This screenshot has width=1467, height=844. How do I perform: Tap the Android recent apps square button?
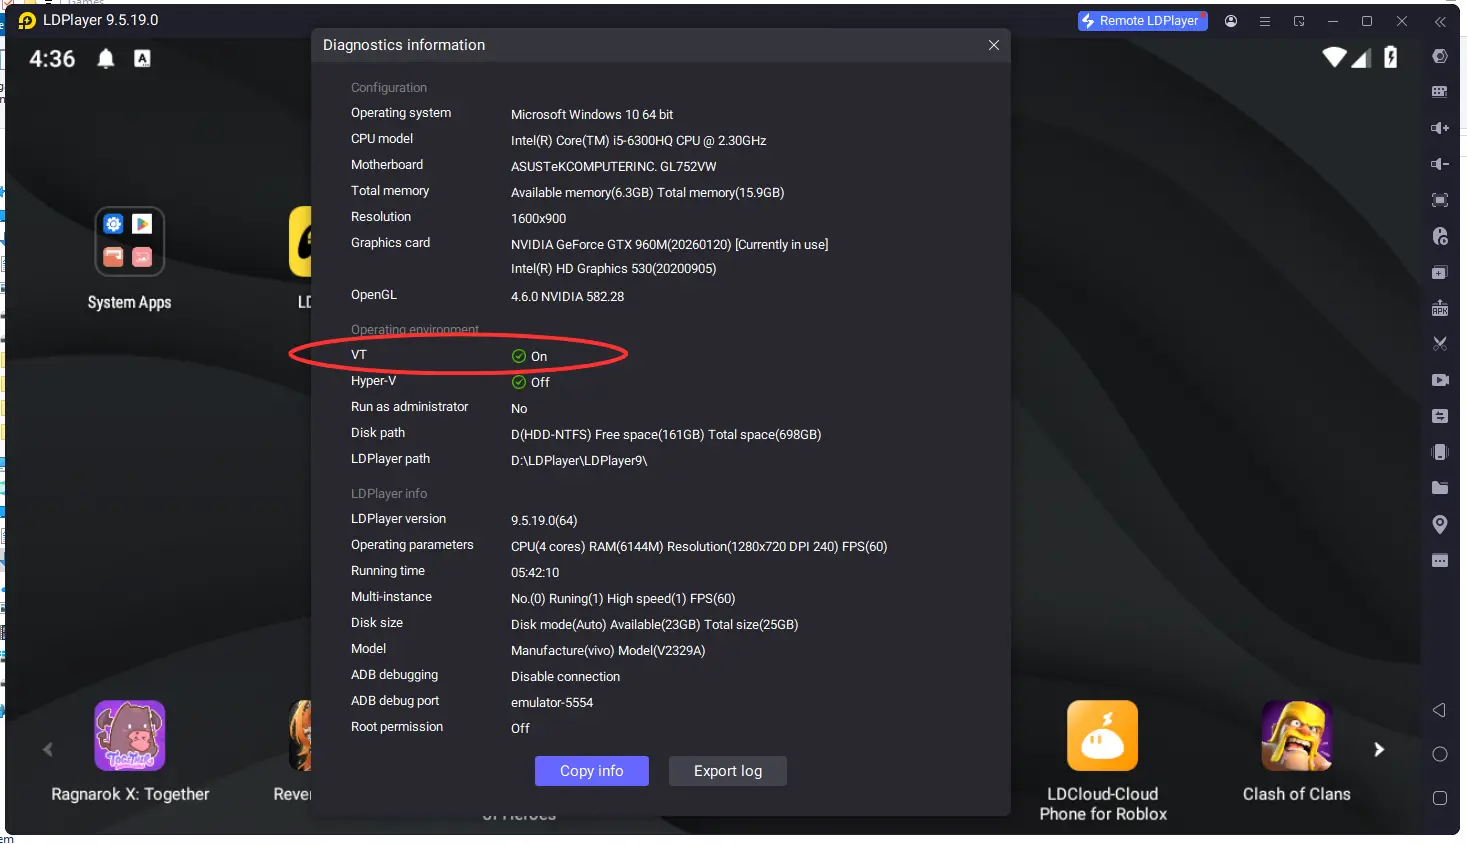pyautogui.click(x=1439, y=798)
